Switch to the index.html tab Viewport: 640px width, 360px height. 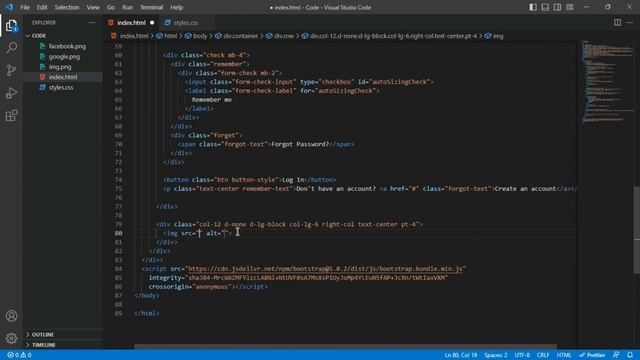[131, 23]
